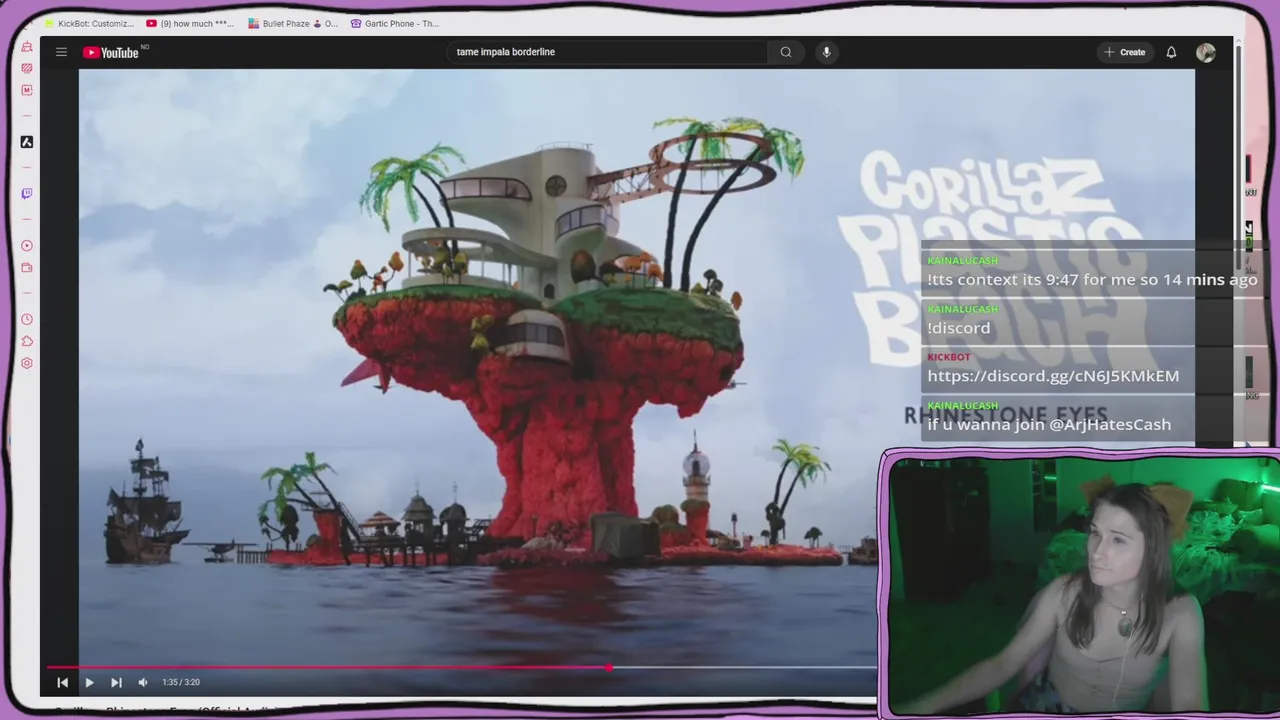Start voice search with the microphone icon
This screenshot has height=720, width=1280.
(x=826, y=52)
